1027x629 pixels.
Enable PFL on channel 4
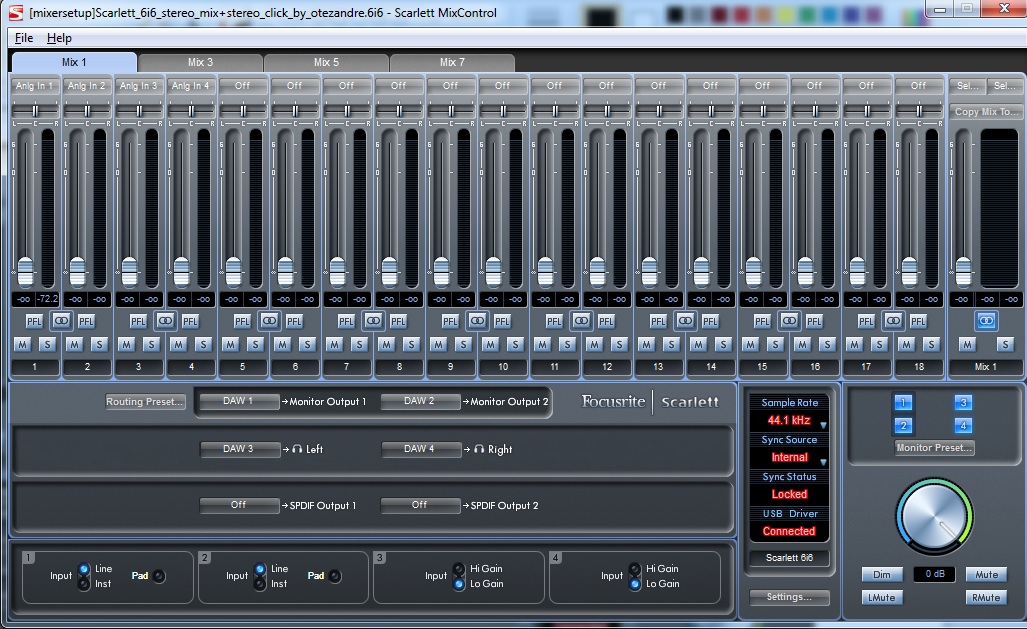pyautogui.click(x=190, y=321)
